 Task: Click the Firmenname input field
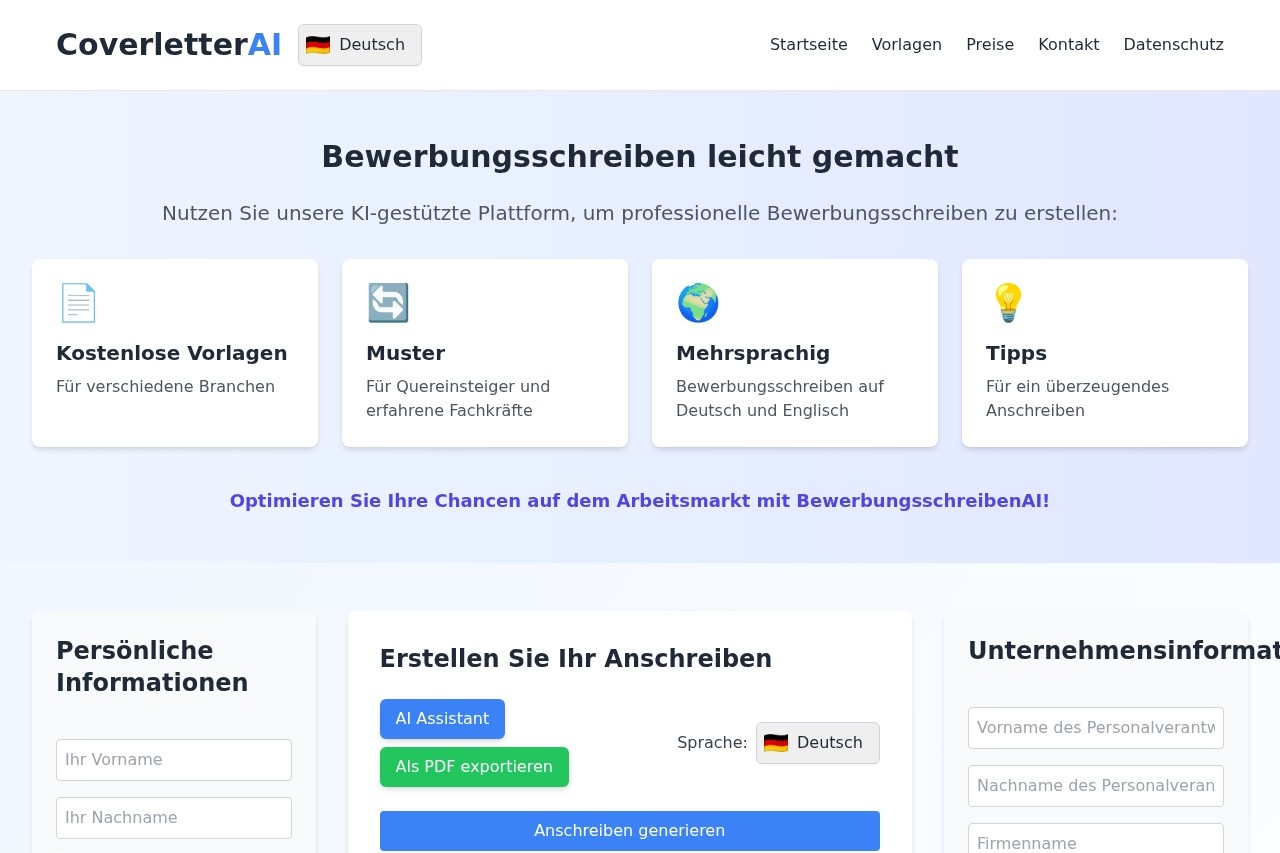1095,843
